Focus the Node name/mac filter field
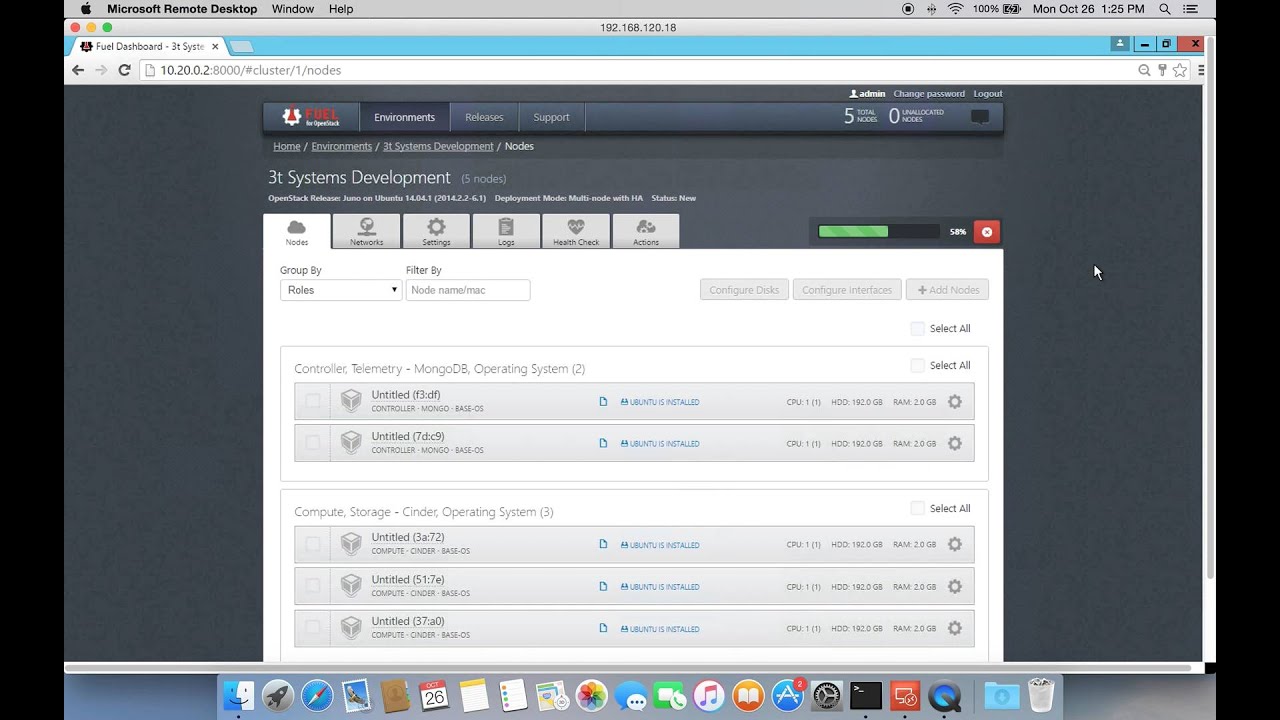This screenshot has height=720, width=1280. tap(468, 290)
